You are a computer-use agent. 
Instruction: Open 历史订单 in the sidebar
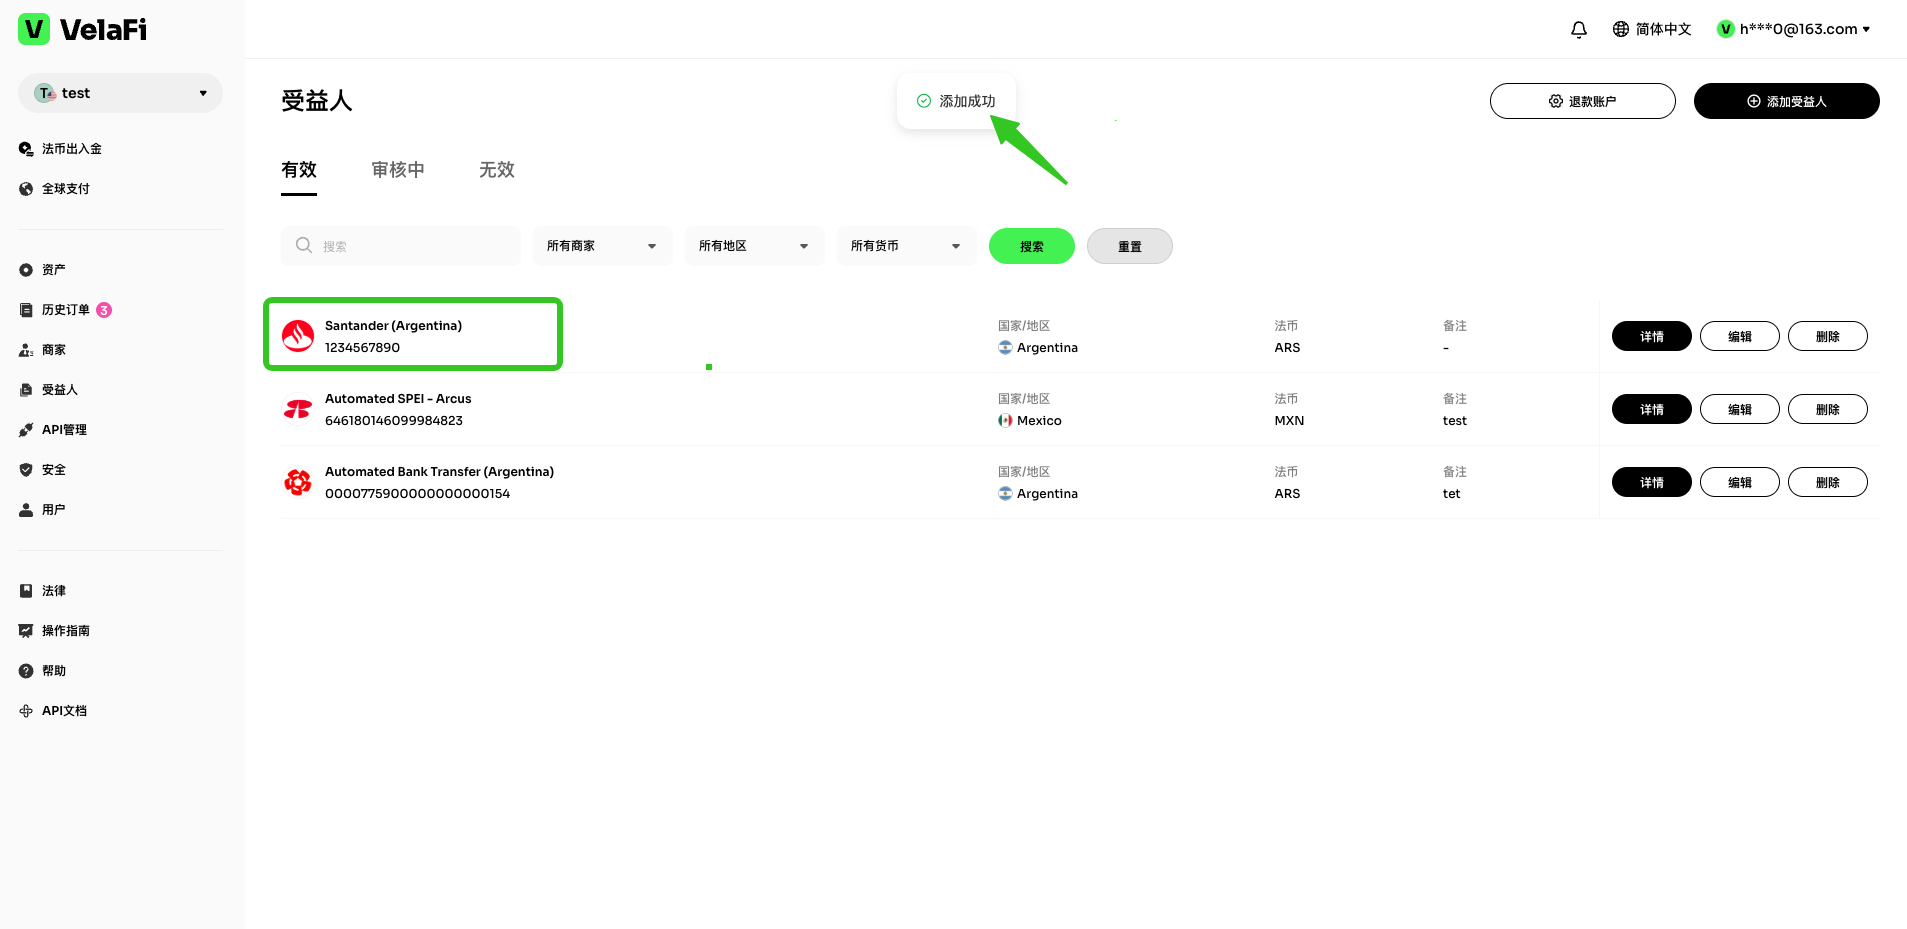click(x=65, y=310)
